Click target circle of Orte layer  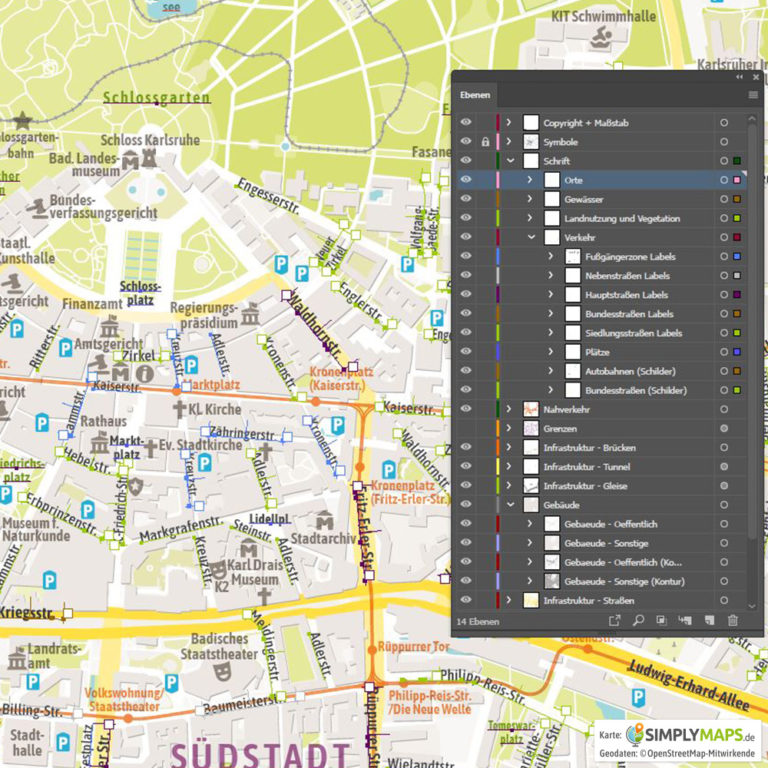[724, 180]
